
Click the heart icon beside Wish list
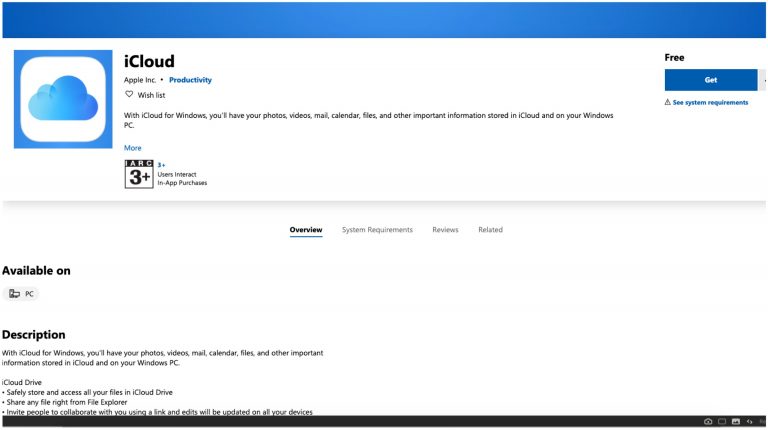point(129,94)
